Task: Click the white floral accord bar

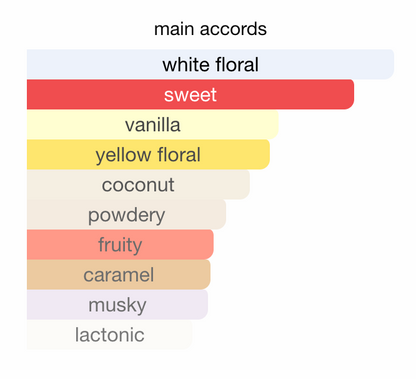Action: [x=210, y=64]
